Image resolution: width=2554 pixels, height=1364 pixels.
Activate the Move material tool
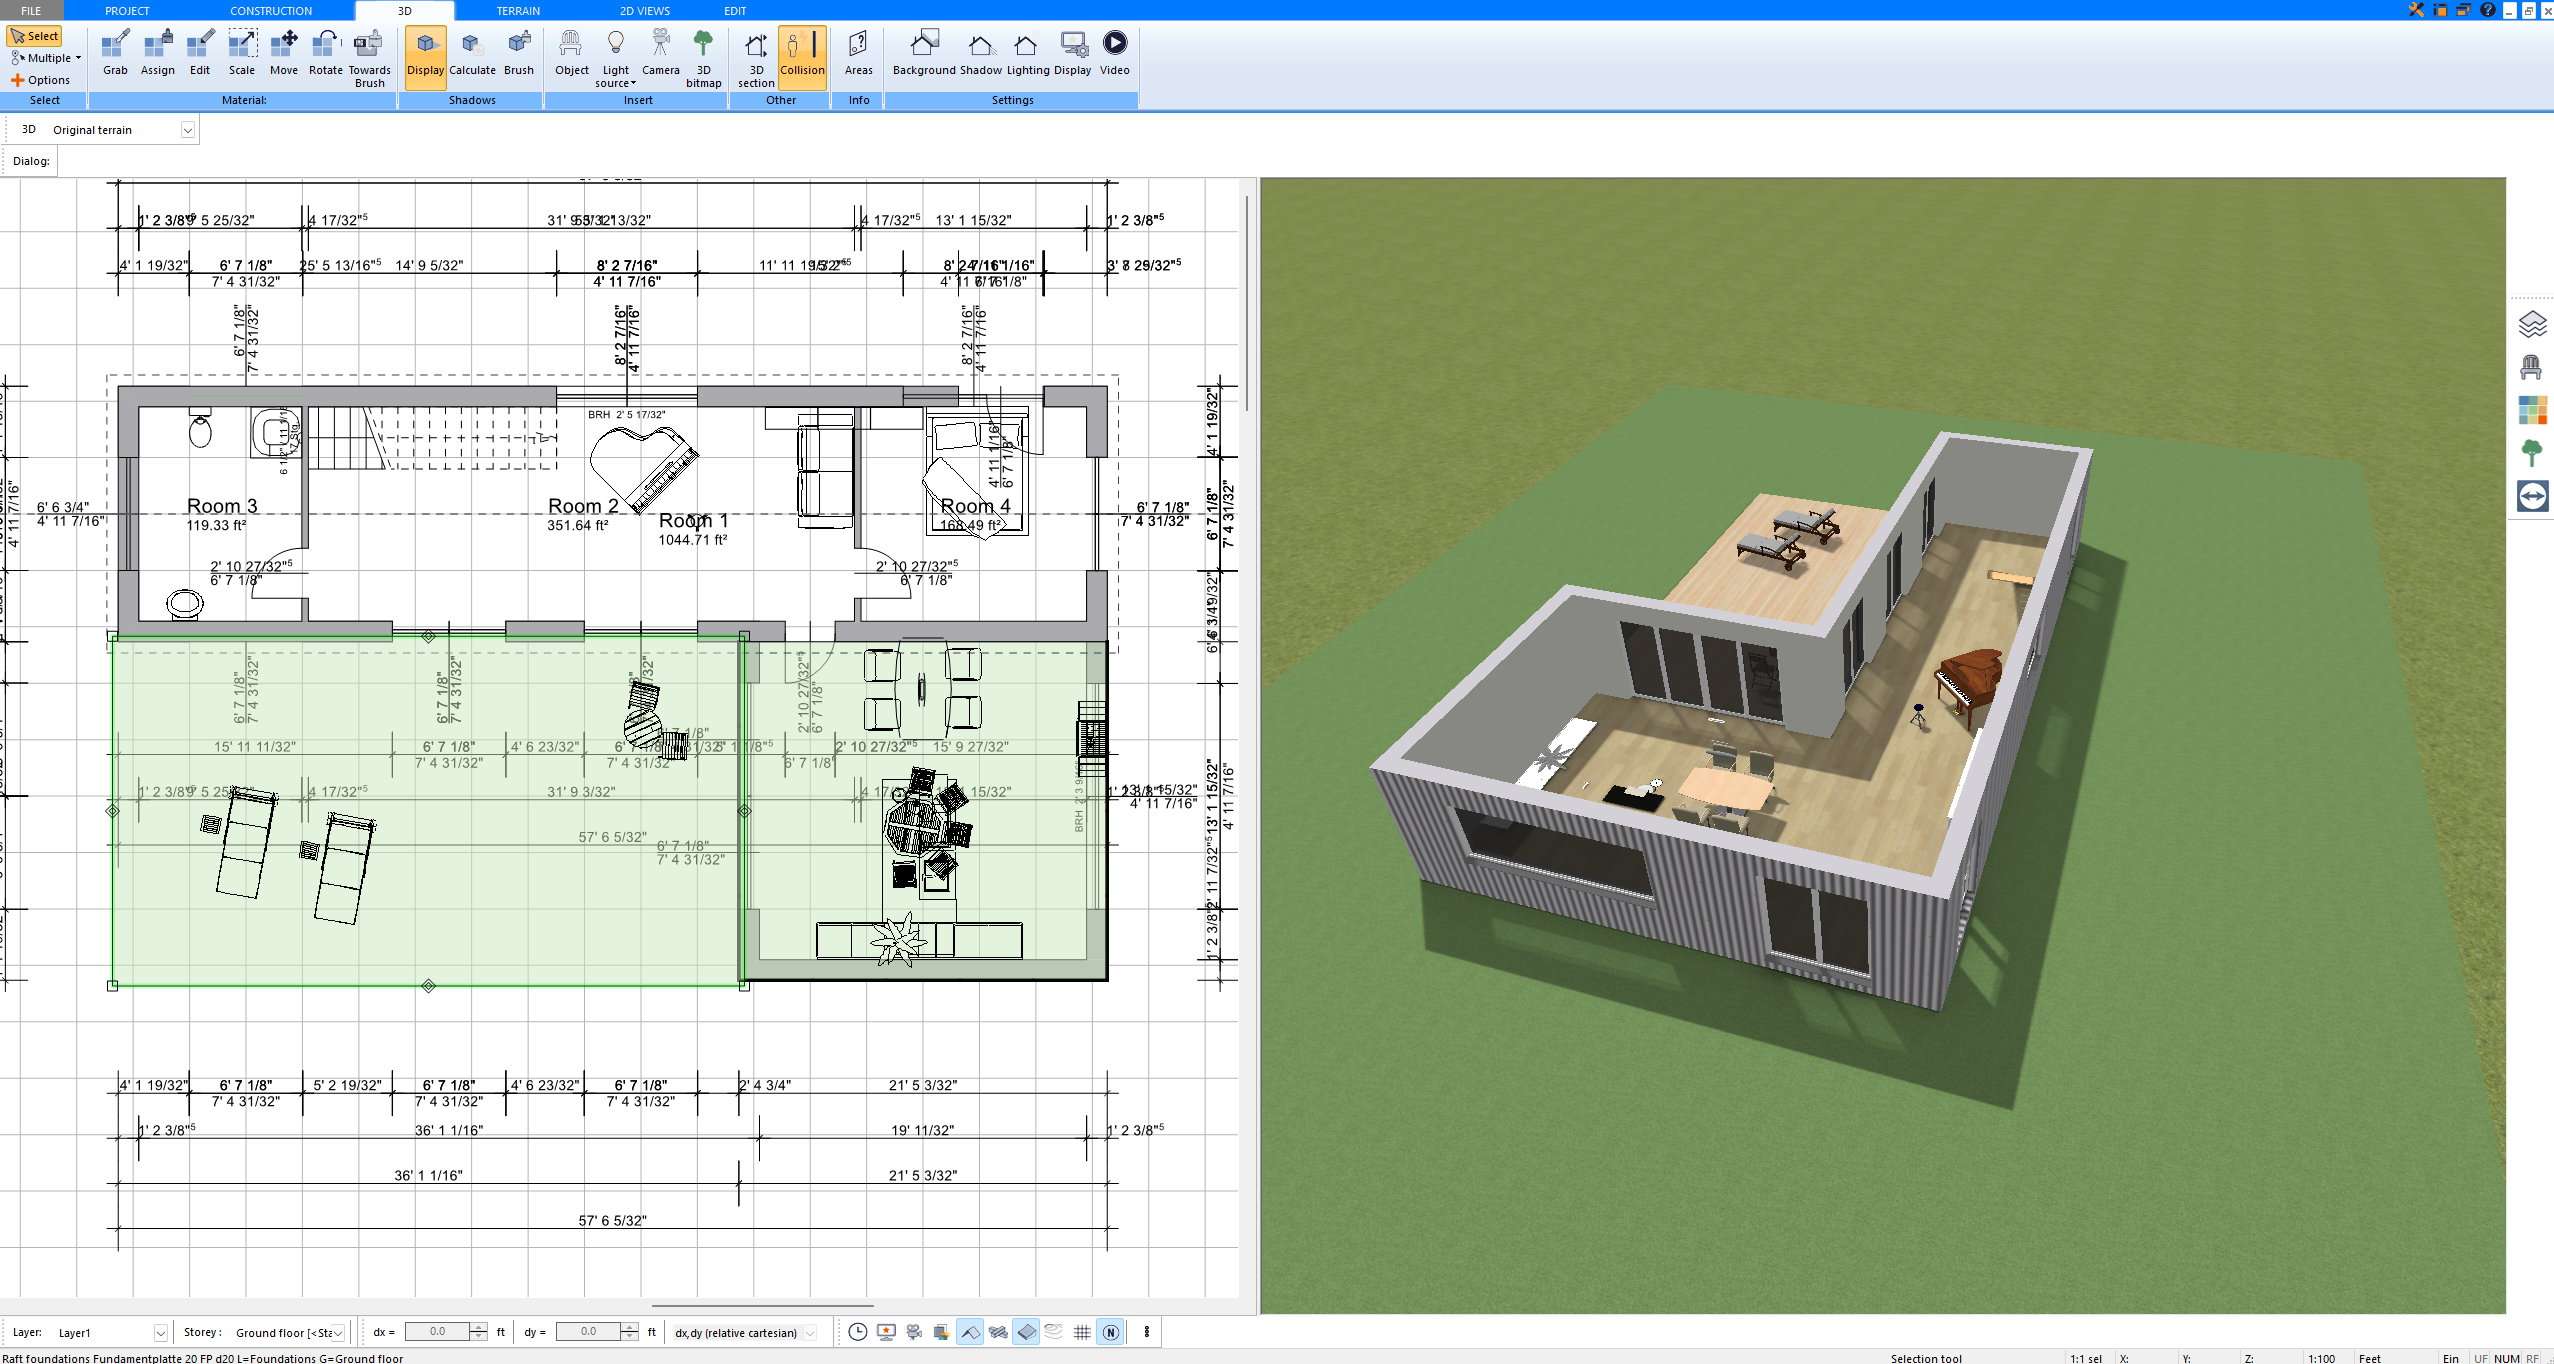pos(284,53)
